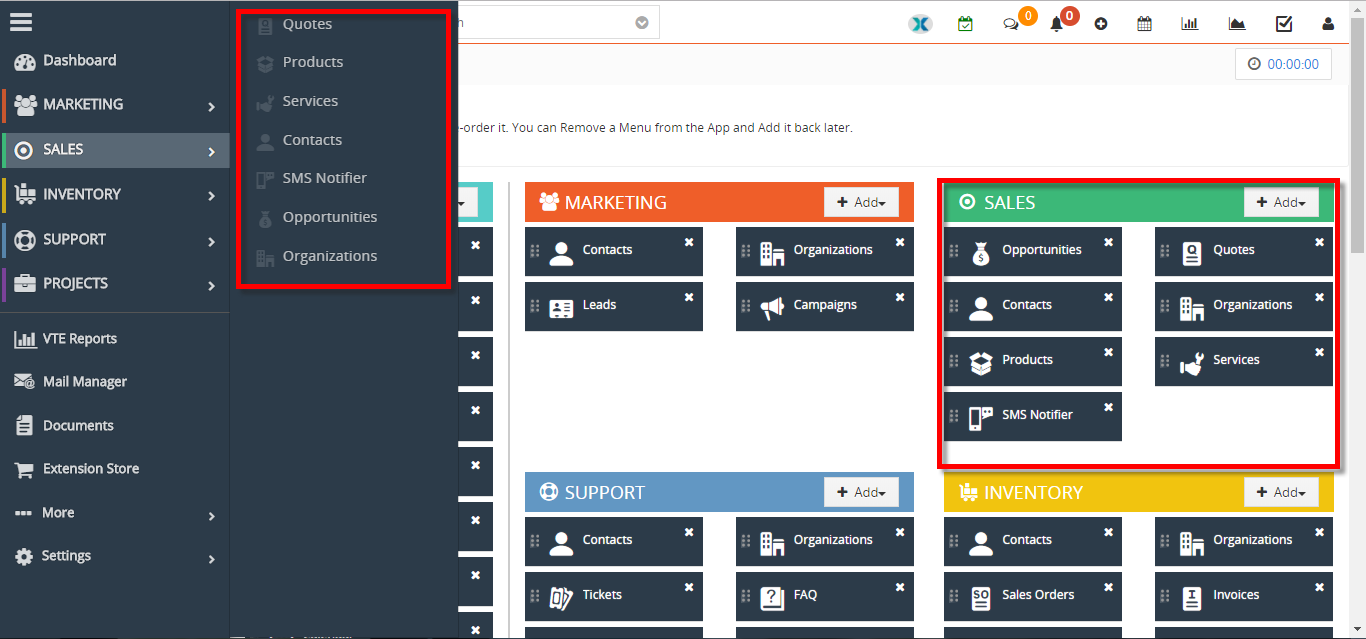
Task: Expand the SUPPORT sidebar menu
Action: tap(115, 240)
